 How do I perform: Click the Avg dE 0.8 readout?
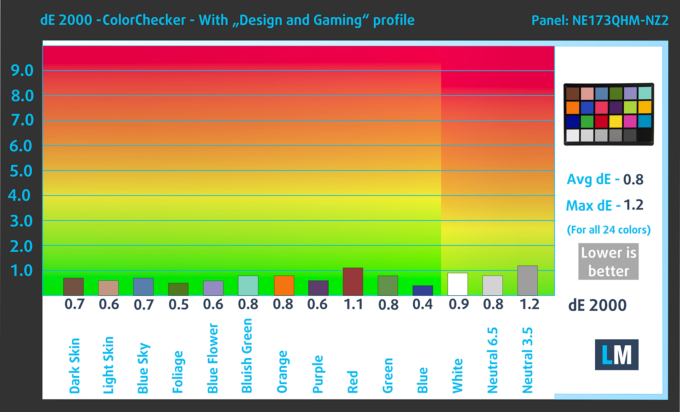[x=605, y=179]
